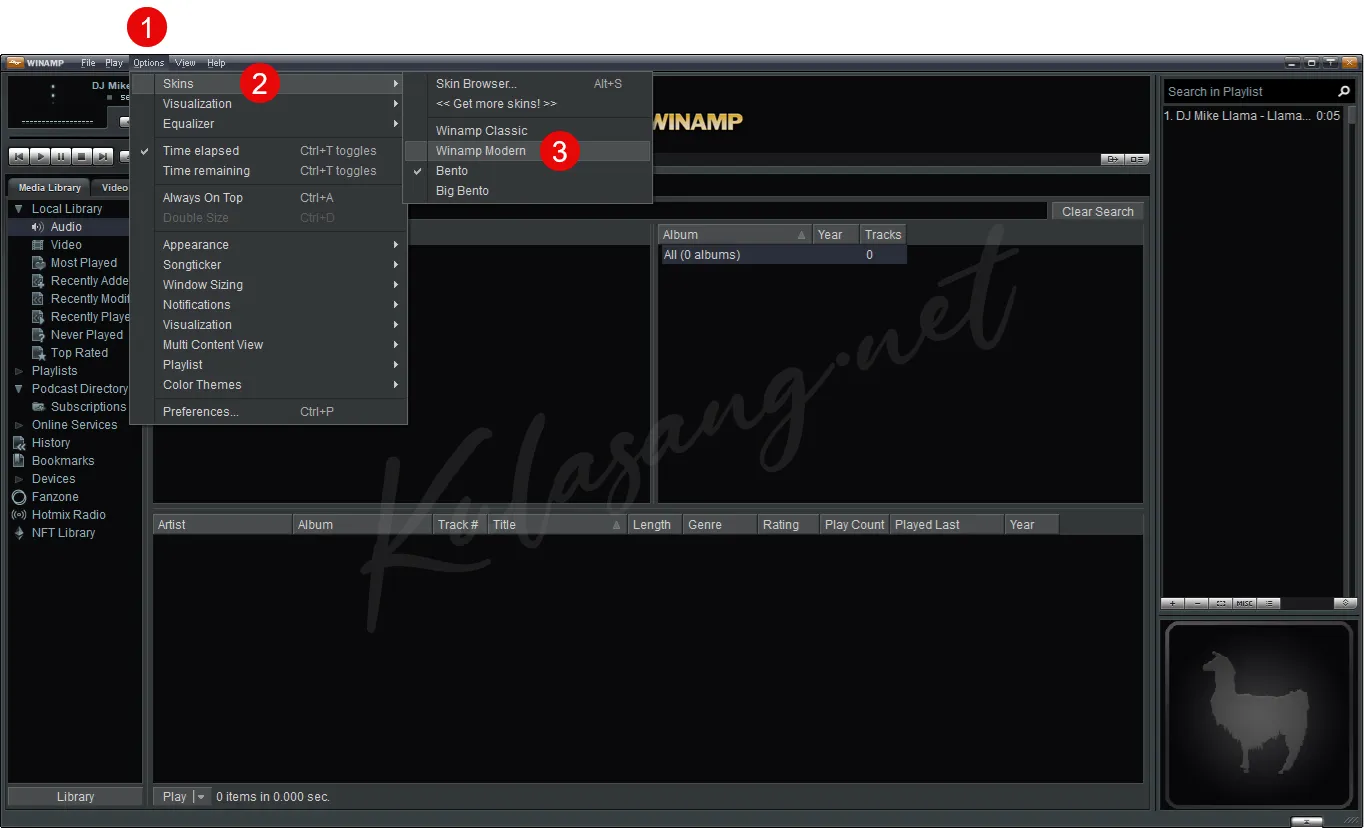1364x828 pixels.
Task: Click the Previous track button
Action: (18, 156)
